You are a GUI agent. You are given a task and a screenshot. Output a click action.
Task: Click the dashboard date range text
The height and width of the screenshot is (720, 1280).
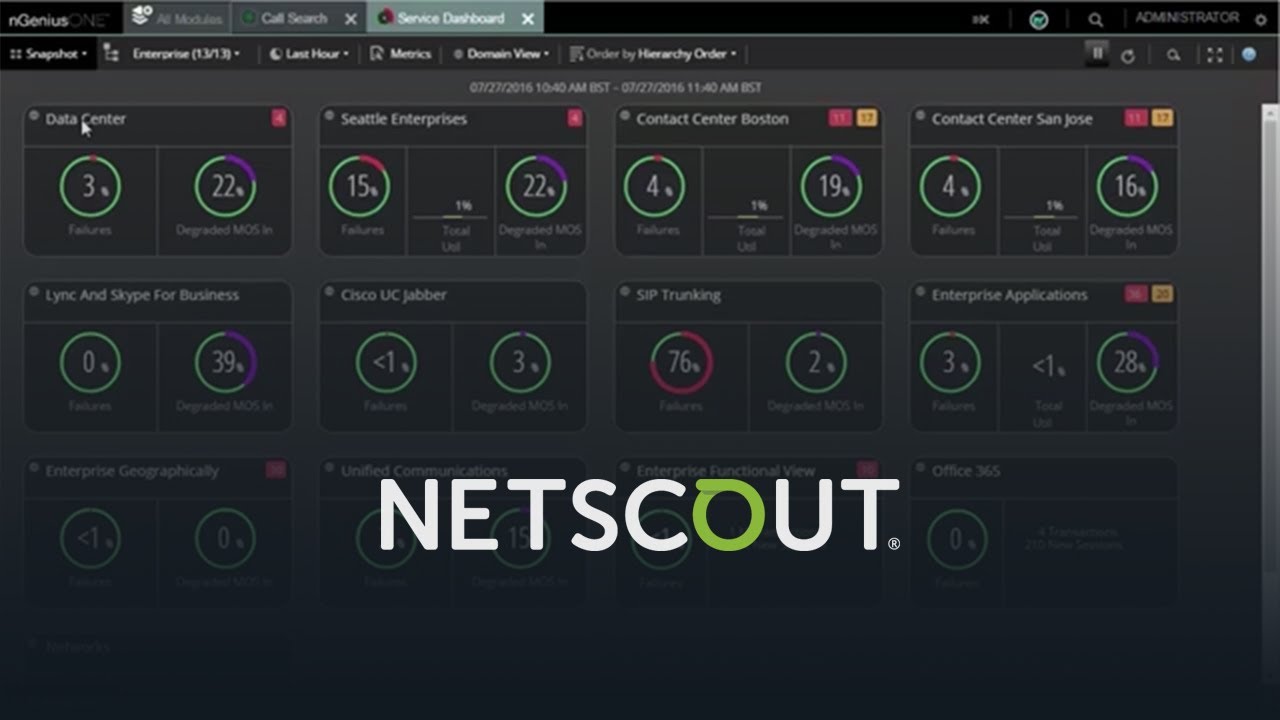click(615, 88)
